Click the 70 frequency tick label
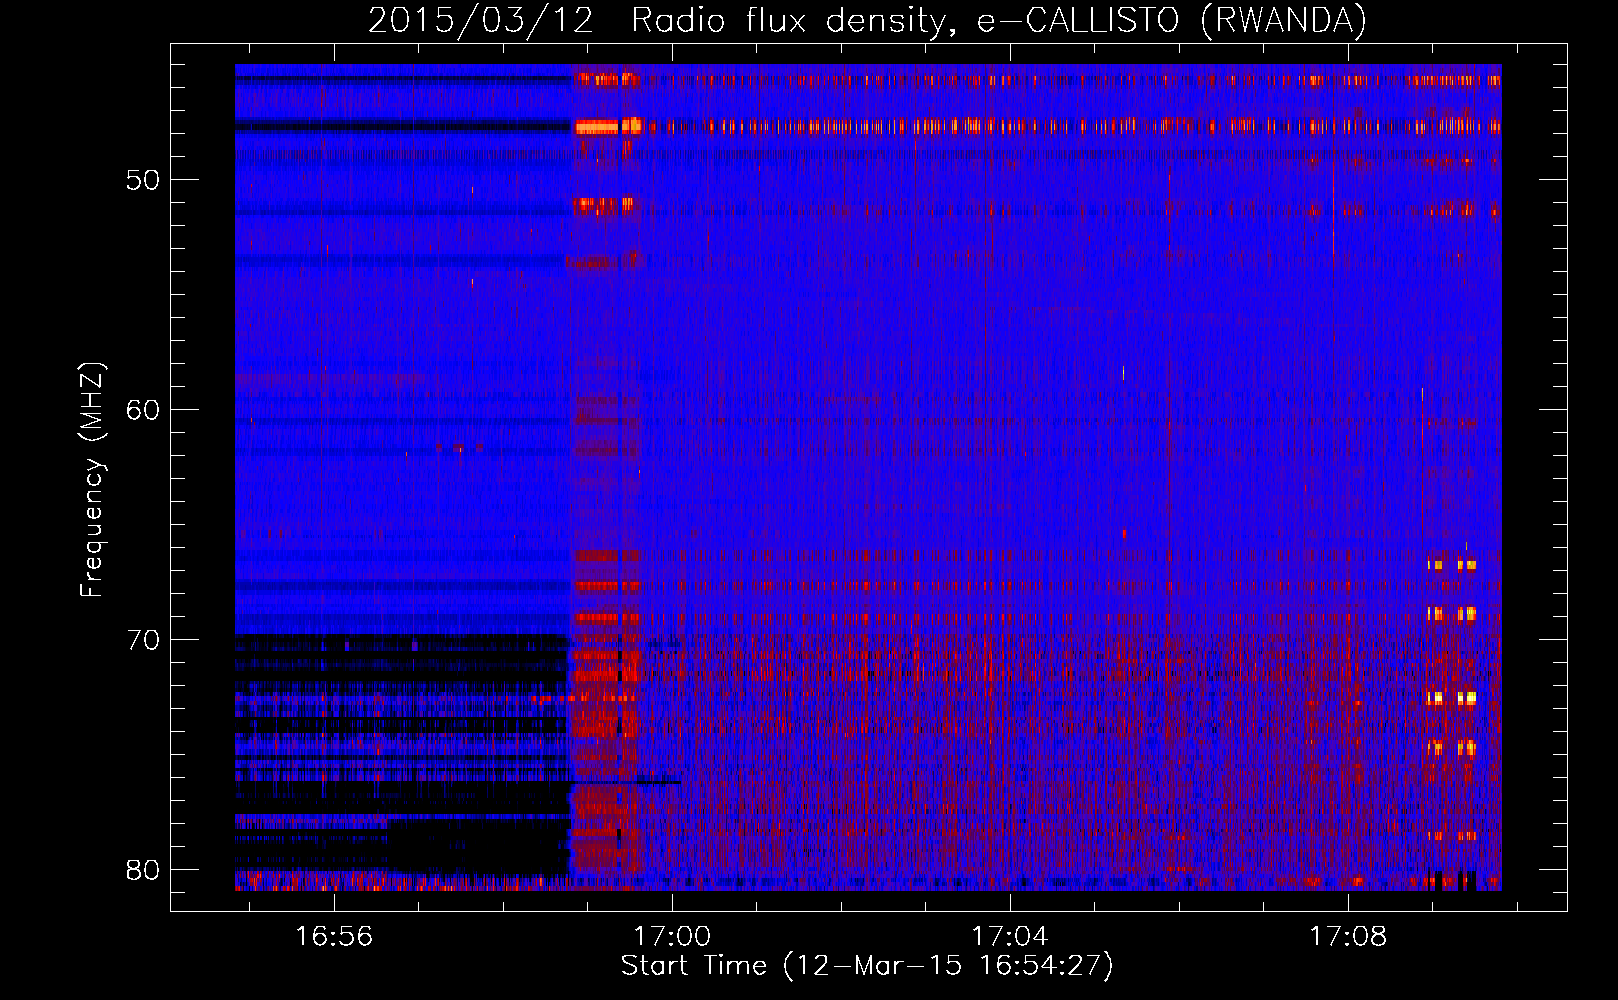 click(x=143, y=640)
